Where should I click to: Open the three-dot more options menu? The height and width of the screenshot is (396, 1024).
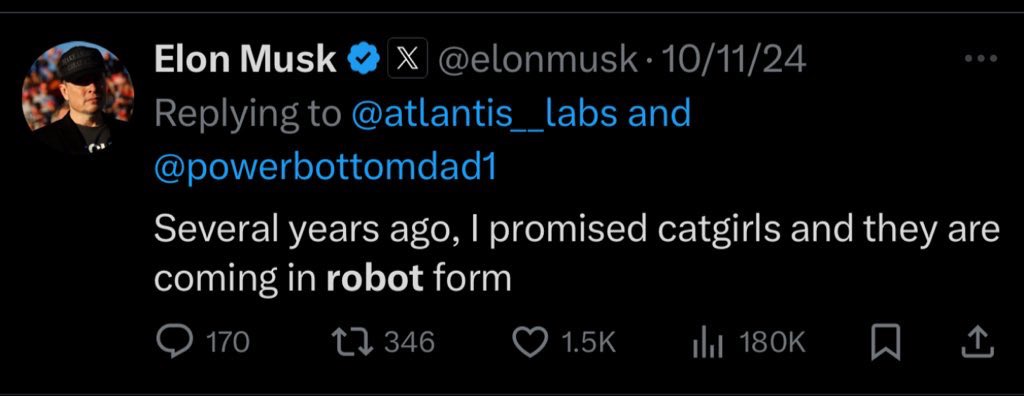point(982,59)
